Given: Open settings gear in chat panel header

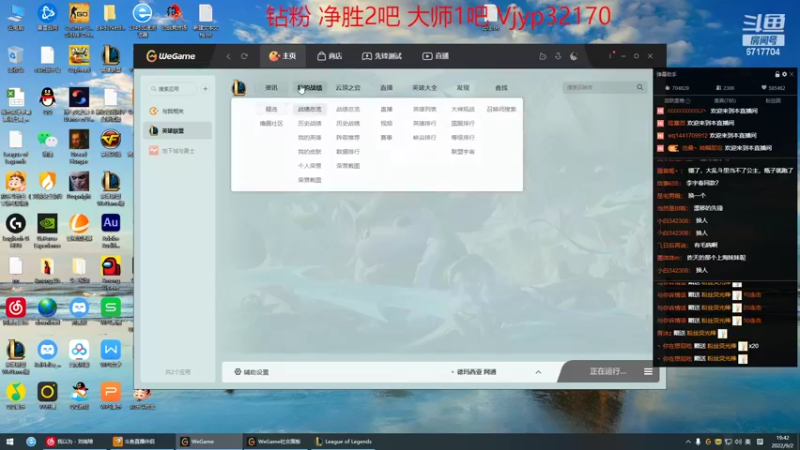Looking at the screenshot, I should 785,74.
